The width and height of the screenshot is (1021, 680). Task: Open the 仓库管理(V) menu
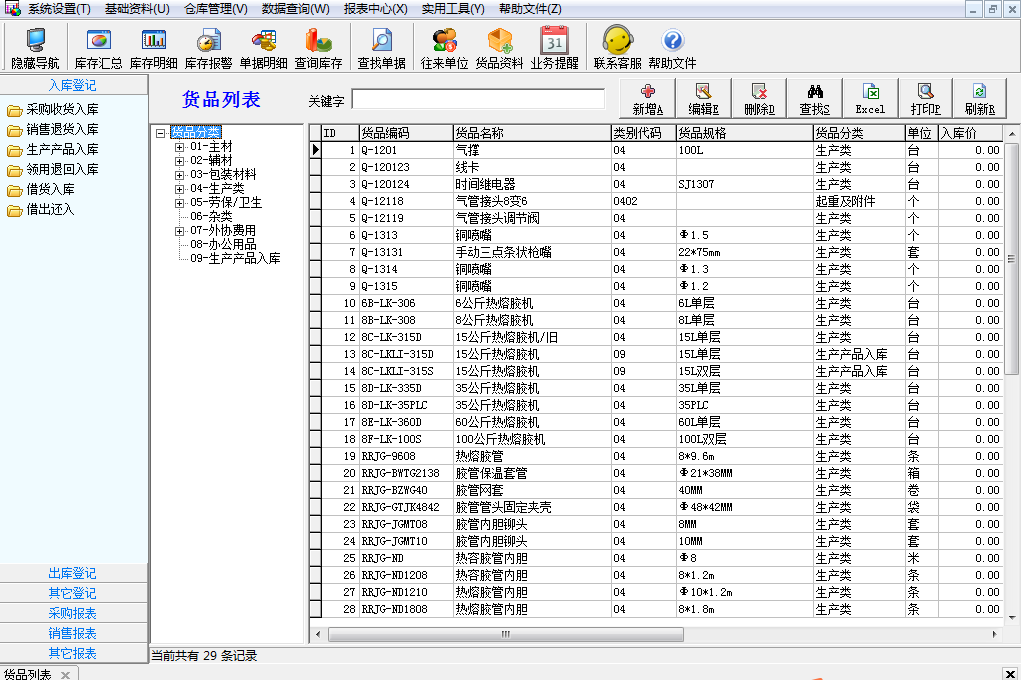point(216,9)
